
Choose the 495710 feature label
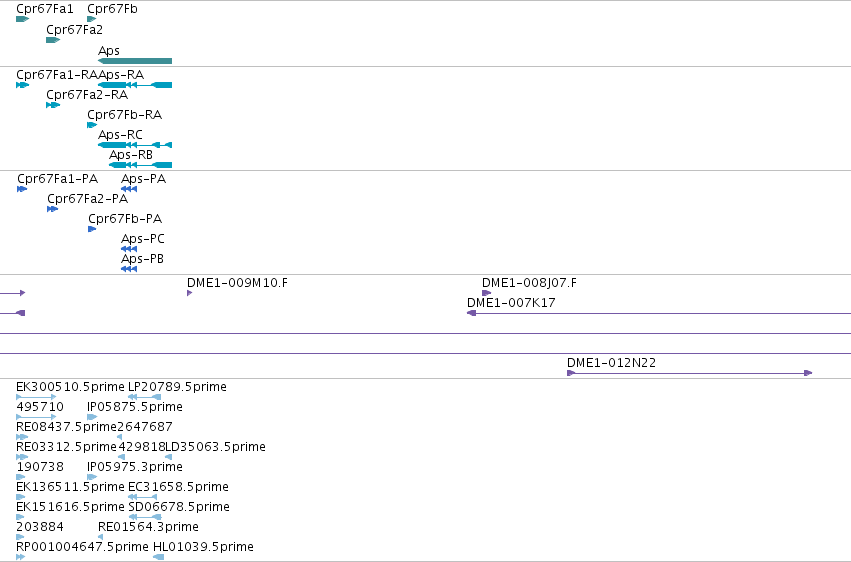(x=40, y=407)
